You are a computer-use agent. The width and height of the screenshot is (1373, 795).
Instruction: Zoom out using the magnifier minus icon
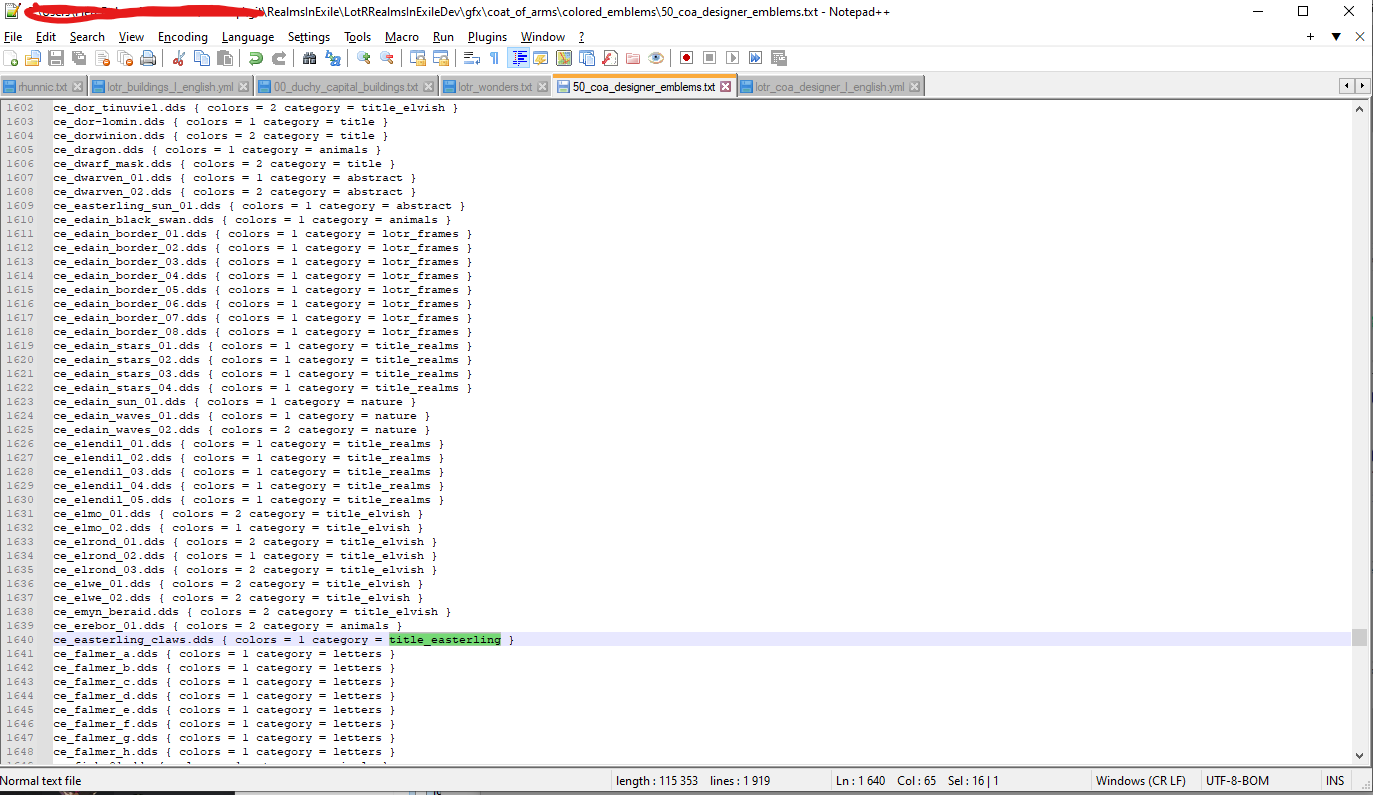386,58
